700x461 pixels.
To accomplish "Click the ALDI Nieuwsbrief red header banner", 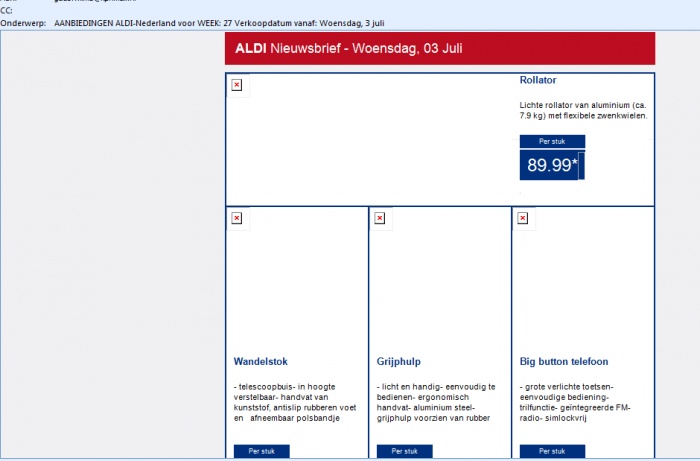I will 440,48.
